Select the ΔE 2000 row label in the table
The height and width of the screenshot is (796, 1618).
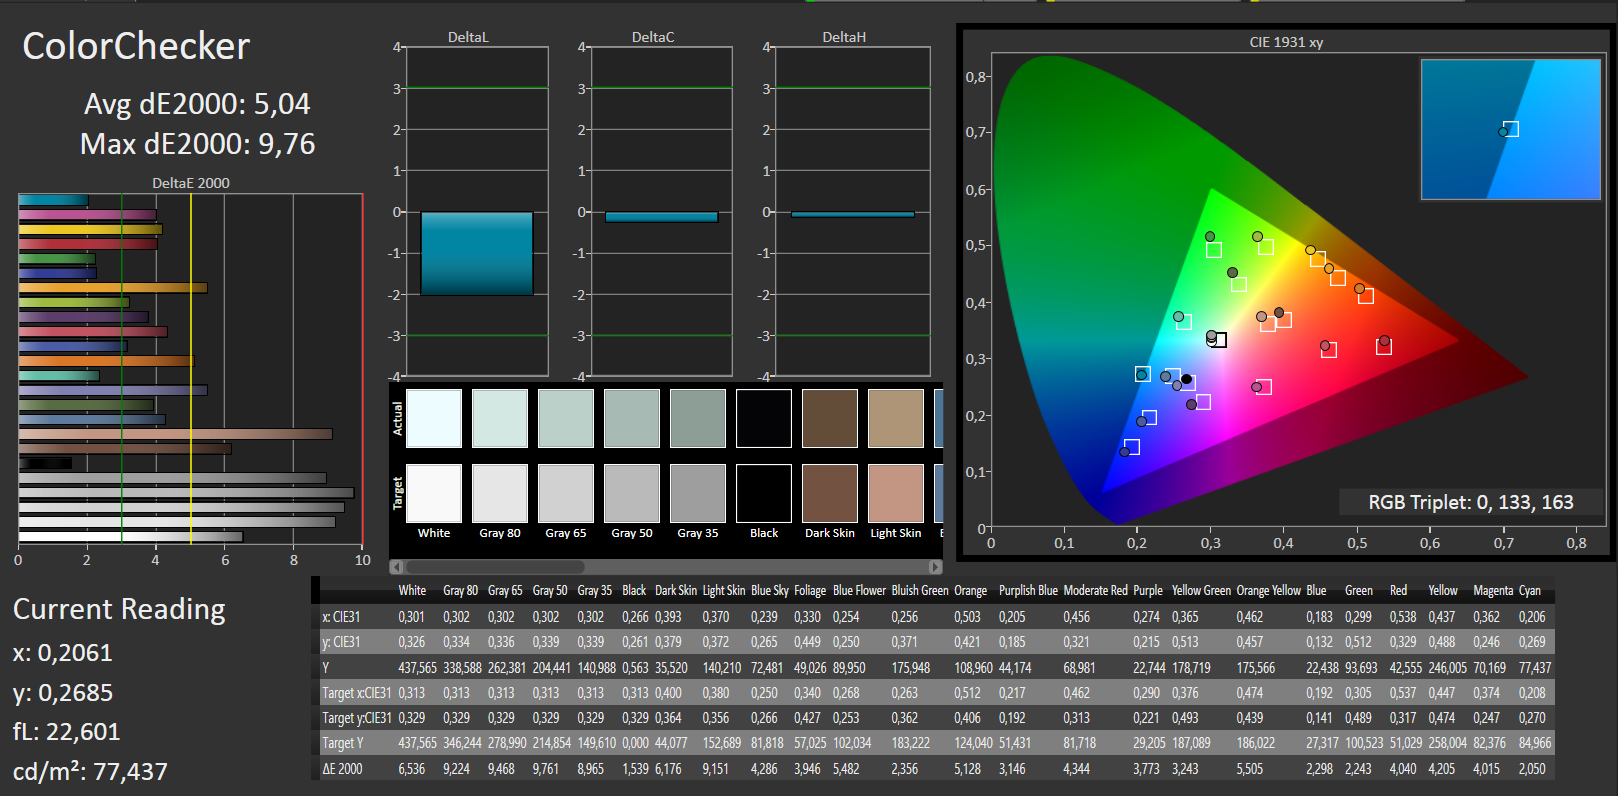[343, 769]
